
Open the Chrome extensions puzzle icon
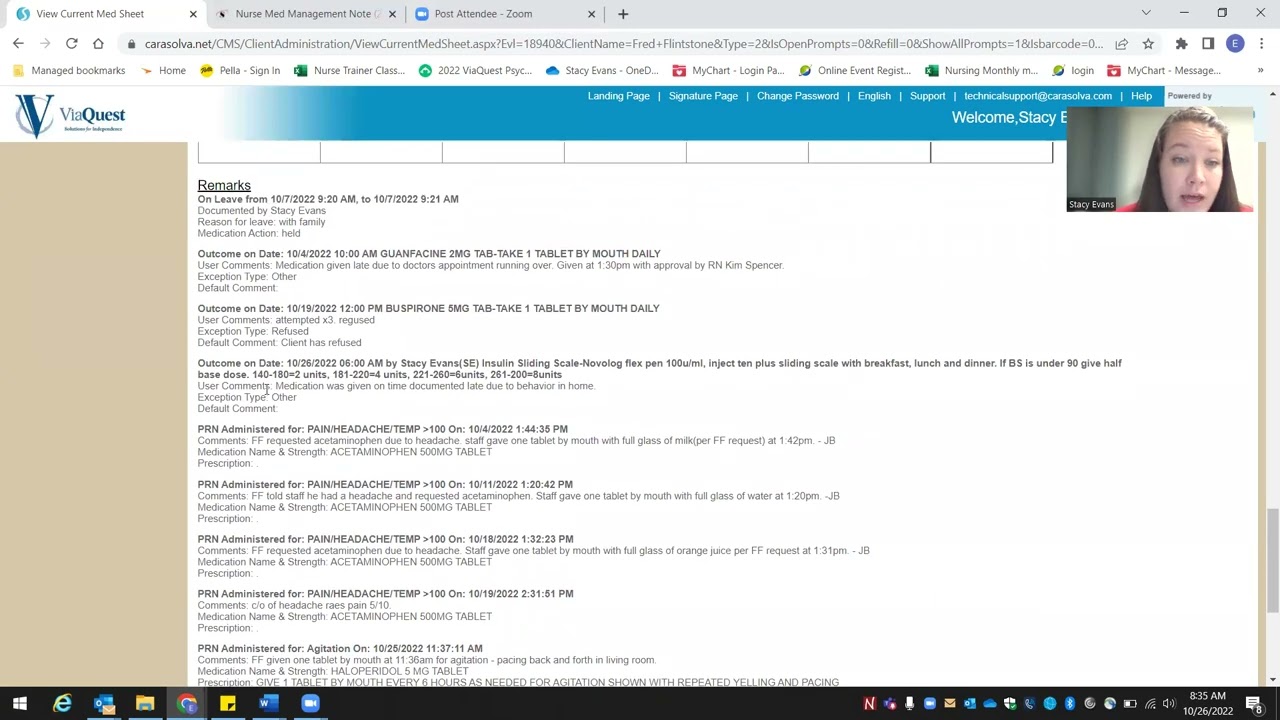pos(1181,44)
